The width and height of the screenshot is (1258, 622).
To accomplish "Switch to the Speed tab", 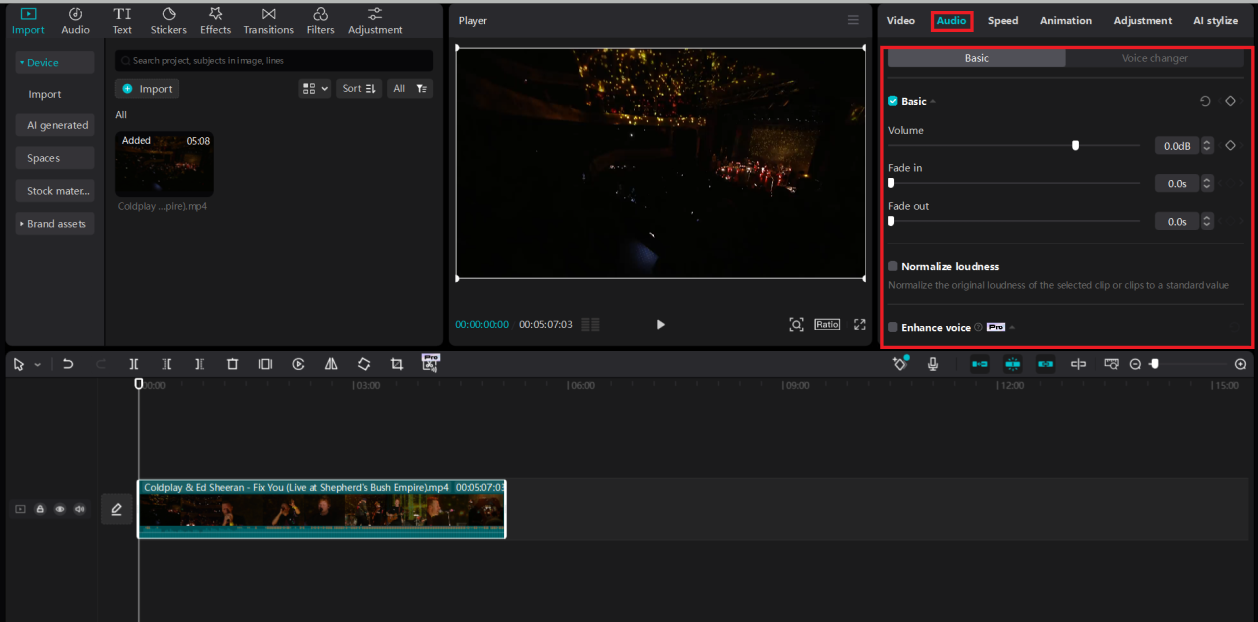I will click(1003, 20).
